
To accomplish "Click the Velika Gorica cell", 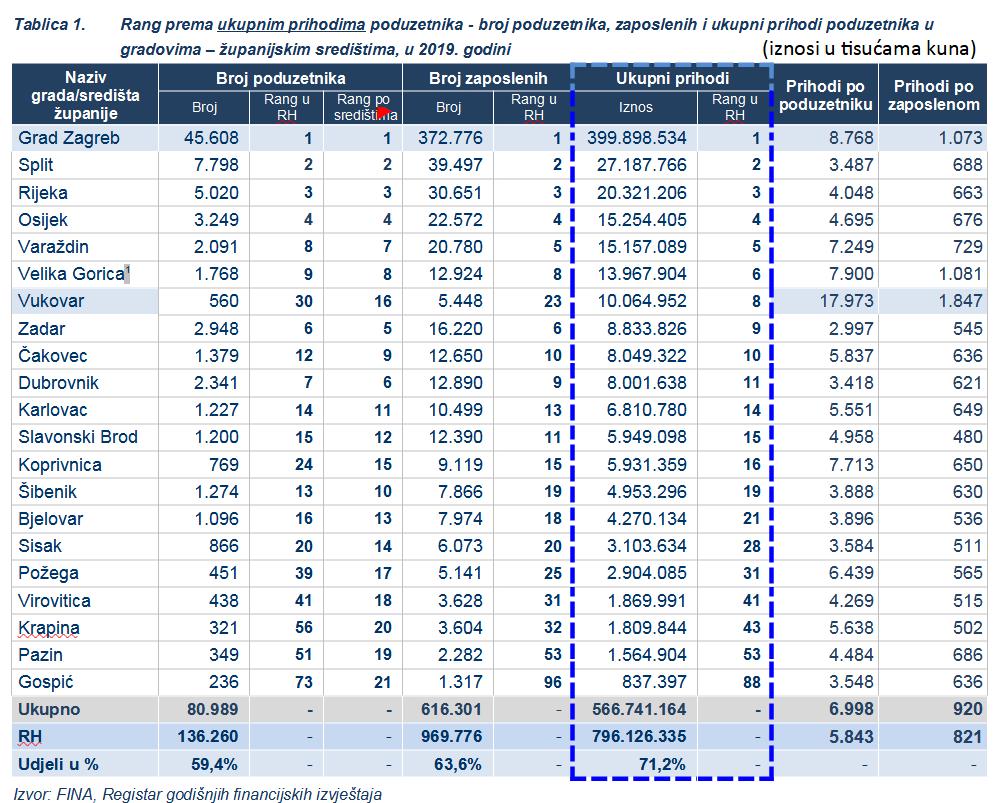I will [x=84, y=274].
